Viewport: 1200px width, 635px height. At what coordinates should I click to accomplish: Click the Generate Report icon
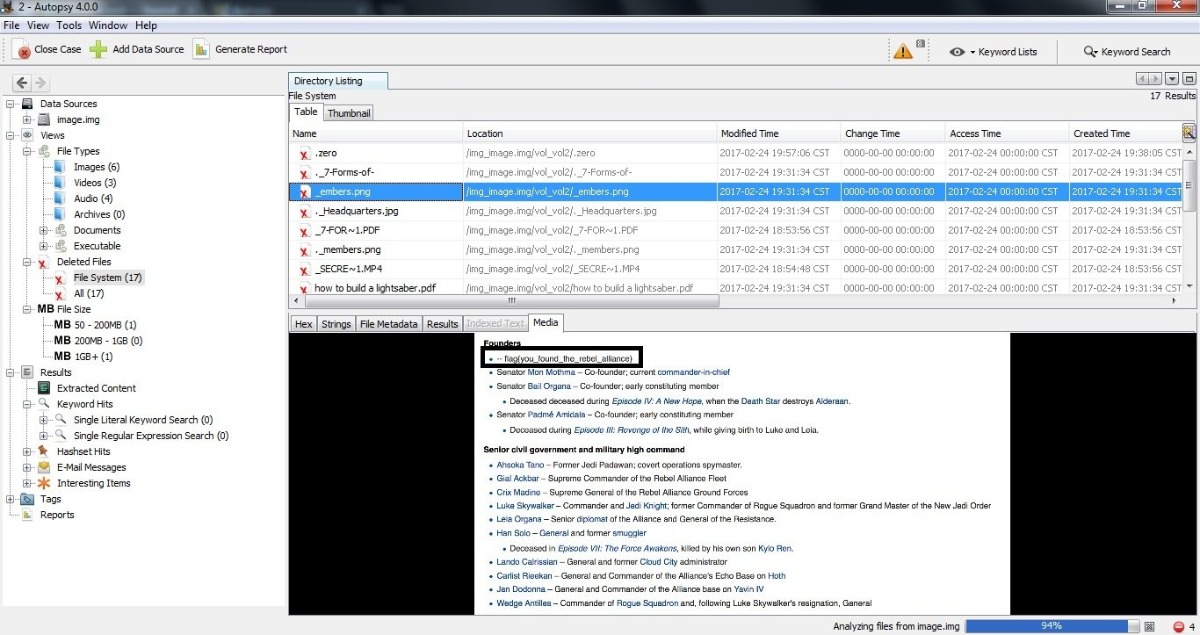click(x=201, y=49)
